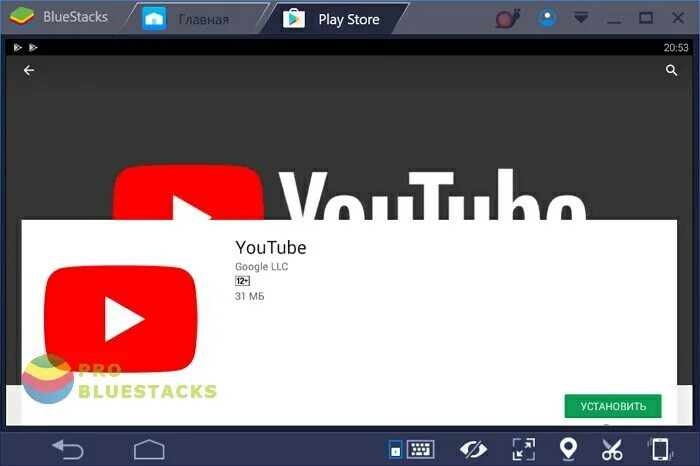This screenshot has height=466, width=700.
Task: Click the status bar clock 20:53
Action: 675,47
